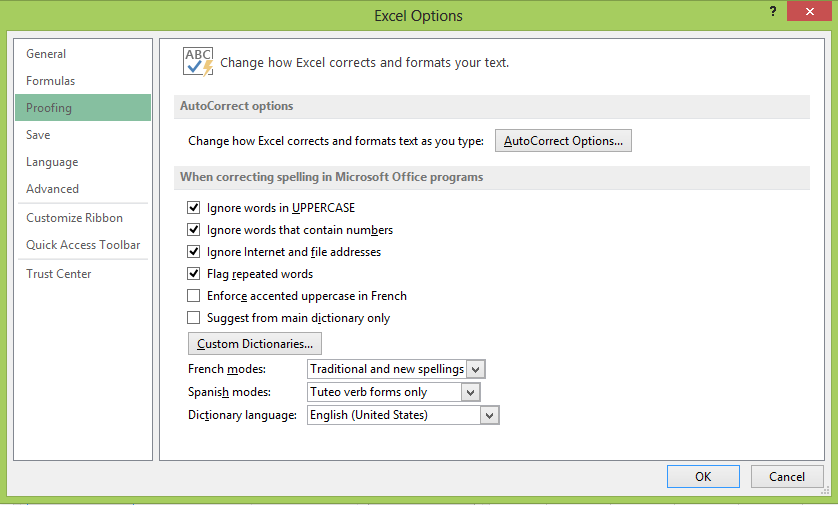
Task: Enable Suggest from main dictionary only
Action: coord(193,317)
